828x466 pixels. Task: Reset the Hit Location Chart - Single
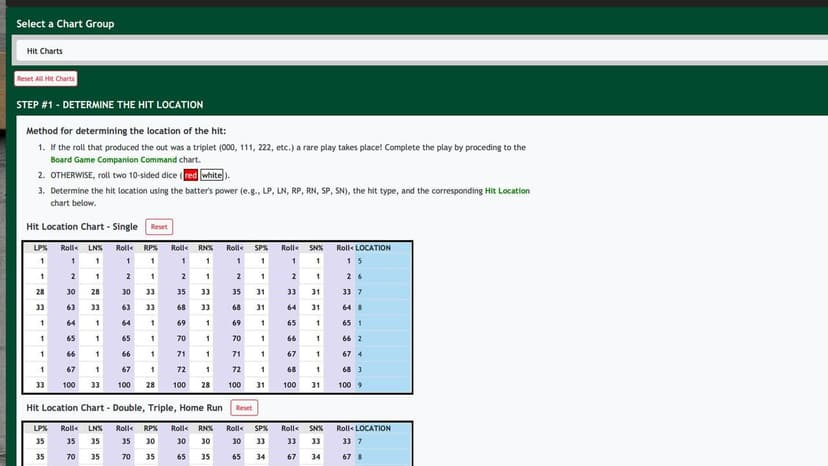159,227
